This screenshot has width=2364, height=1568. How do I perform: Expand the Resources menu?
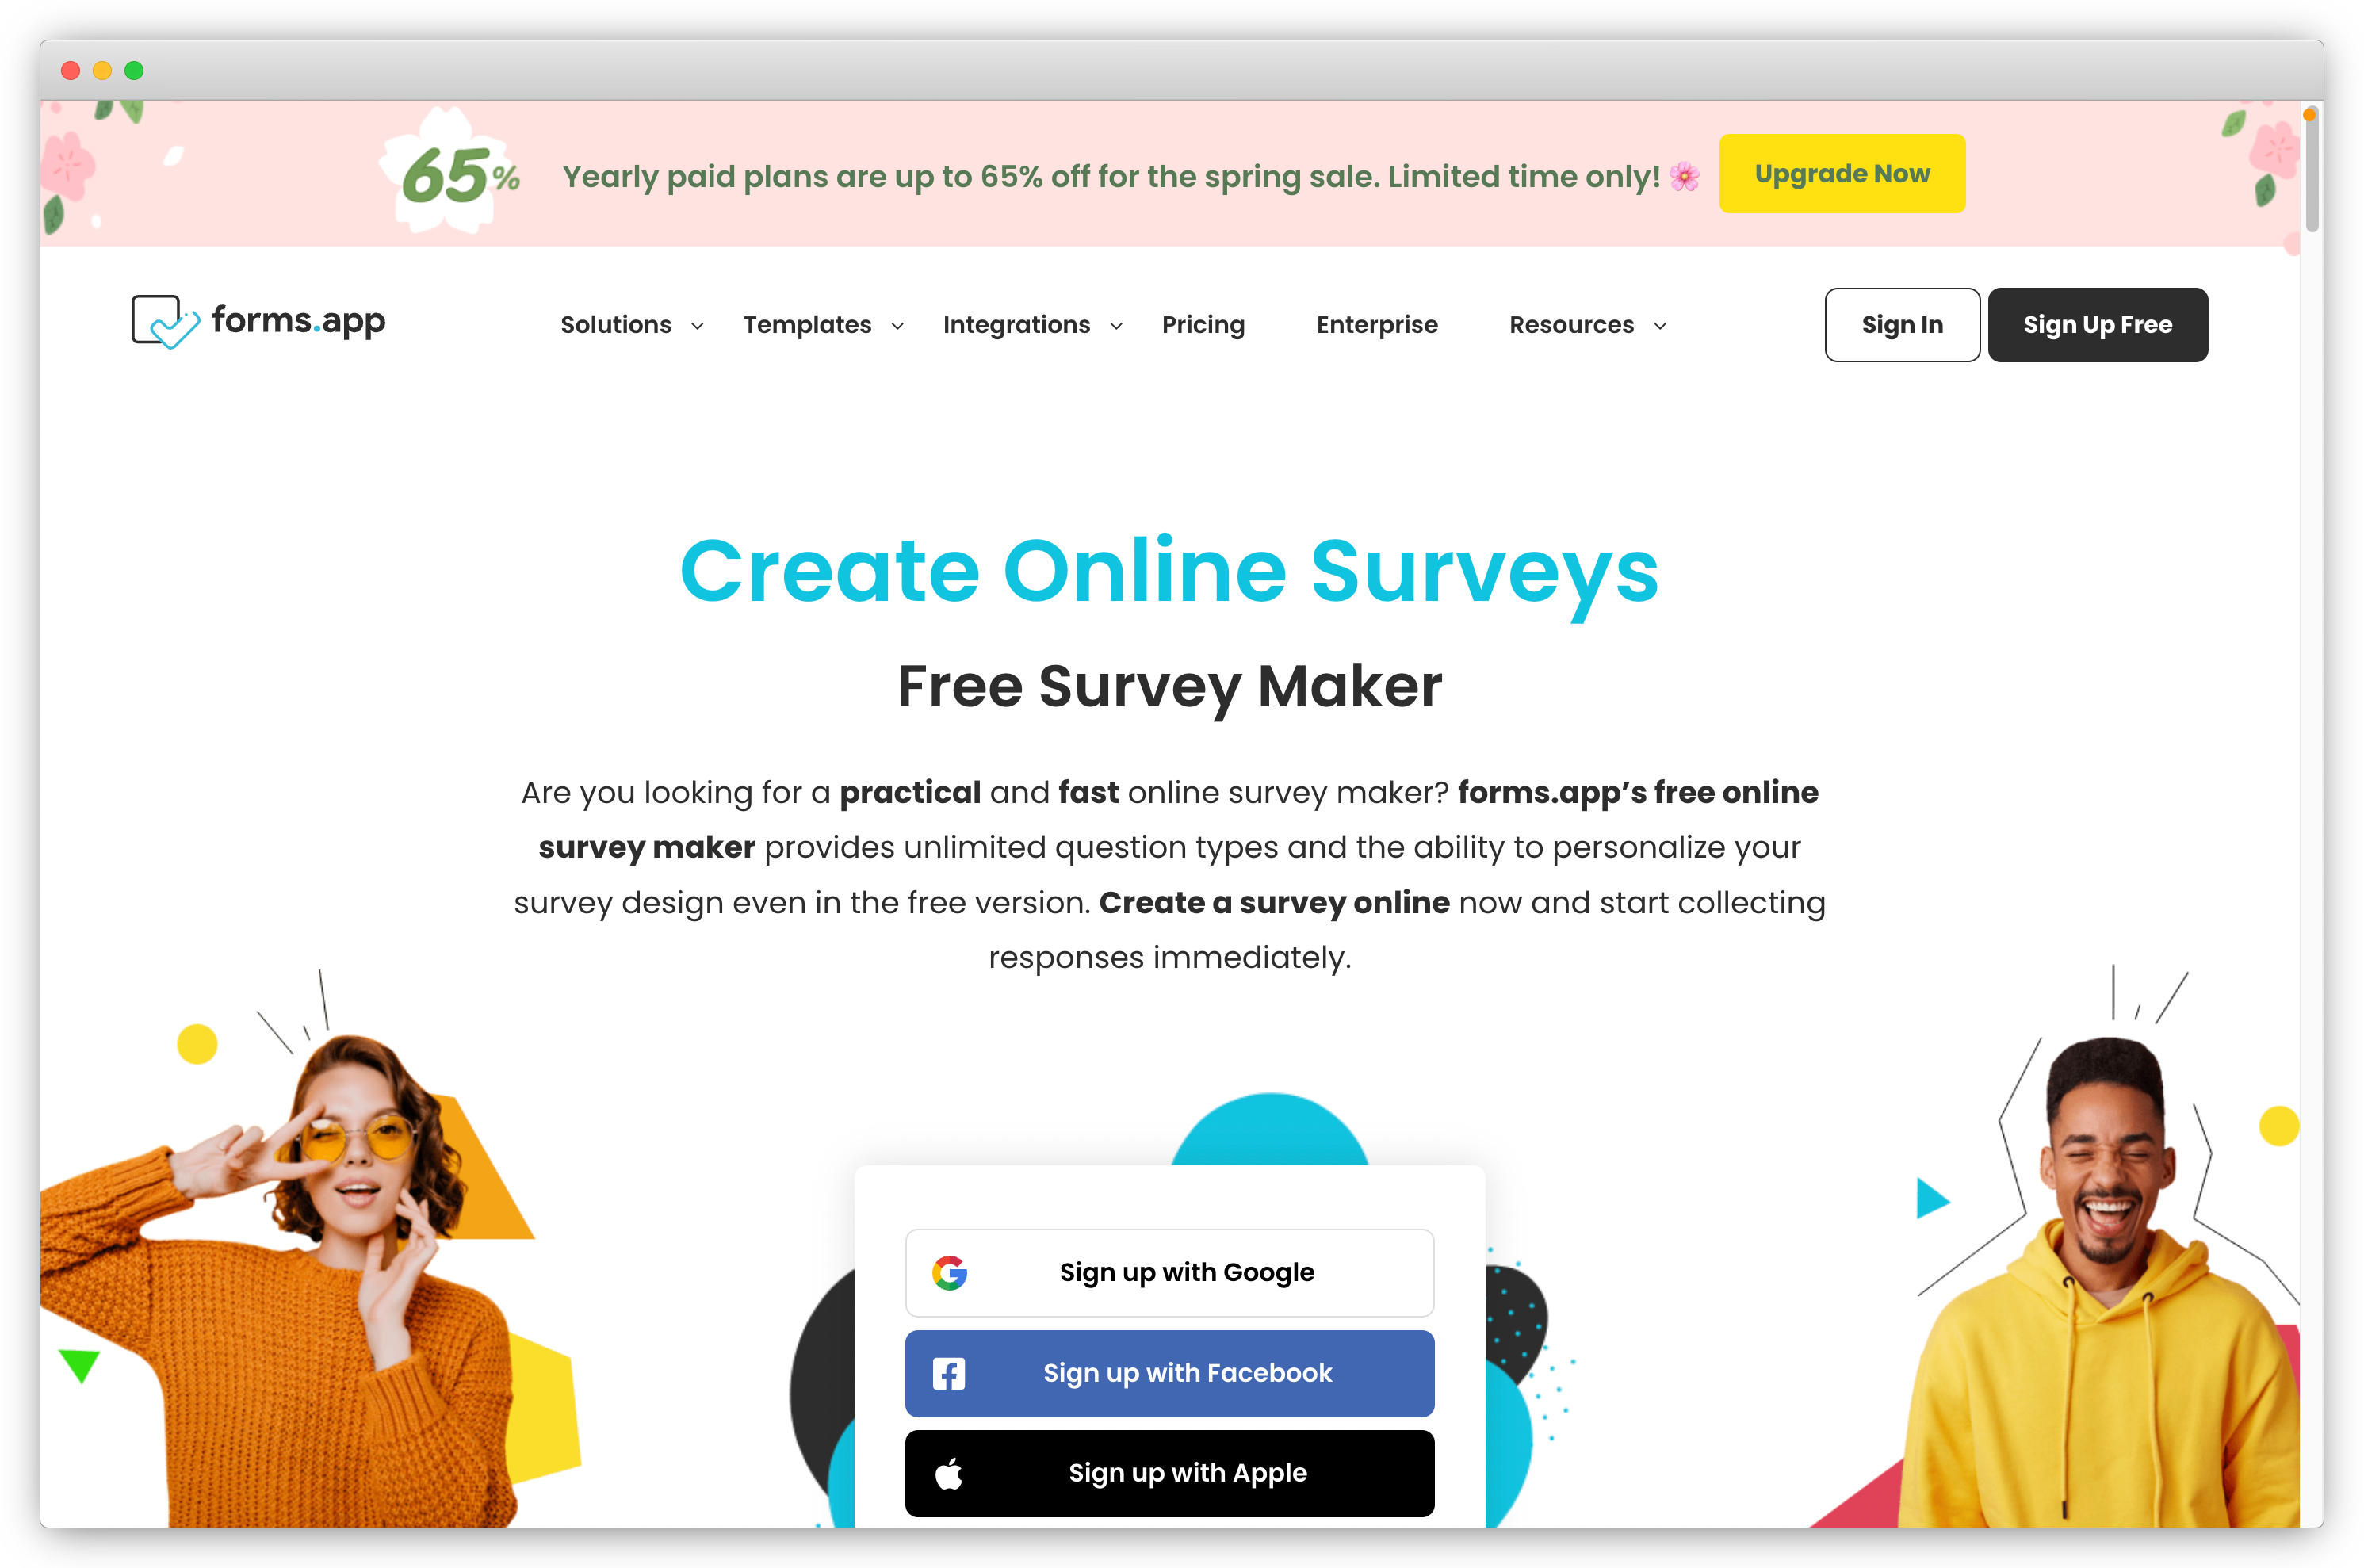[1587, 323]
